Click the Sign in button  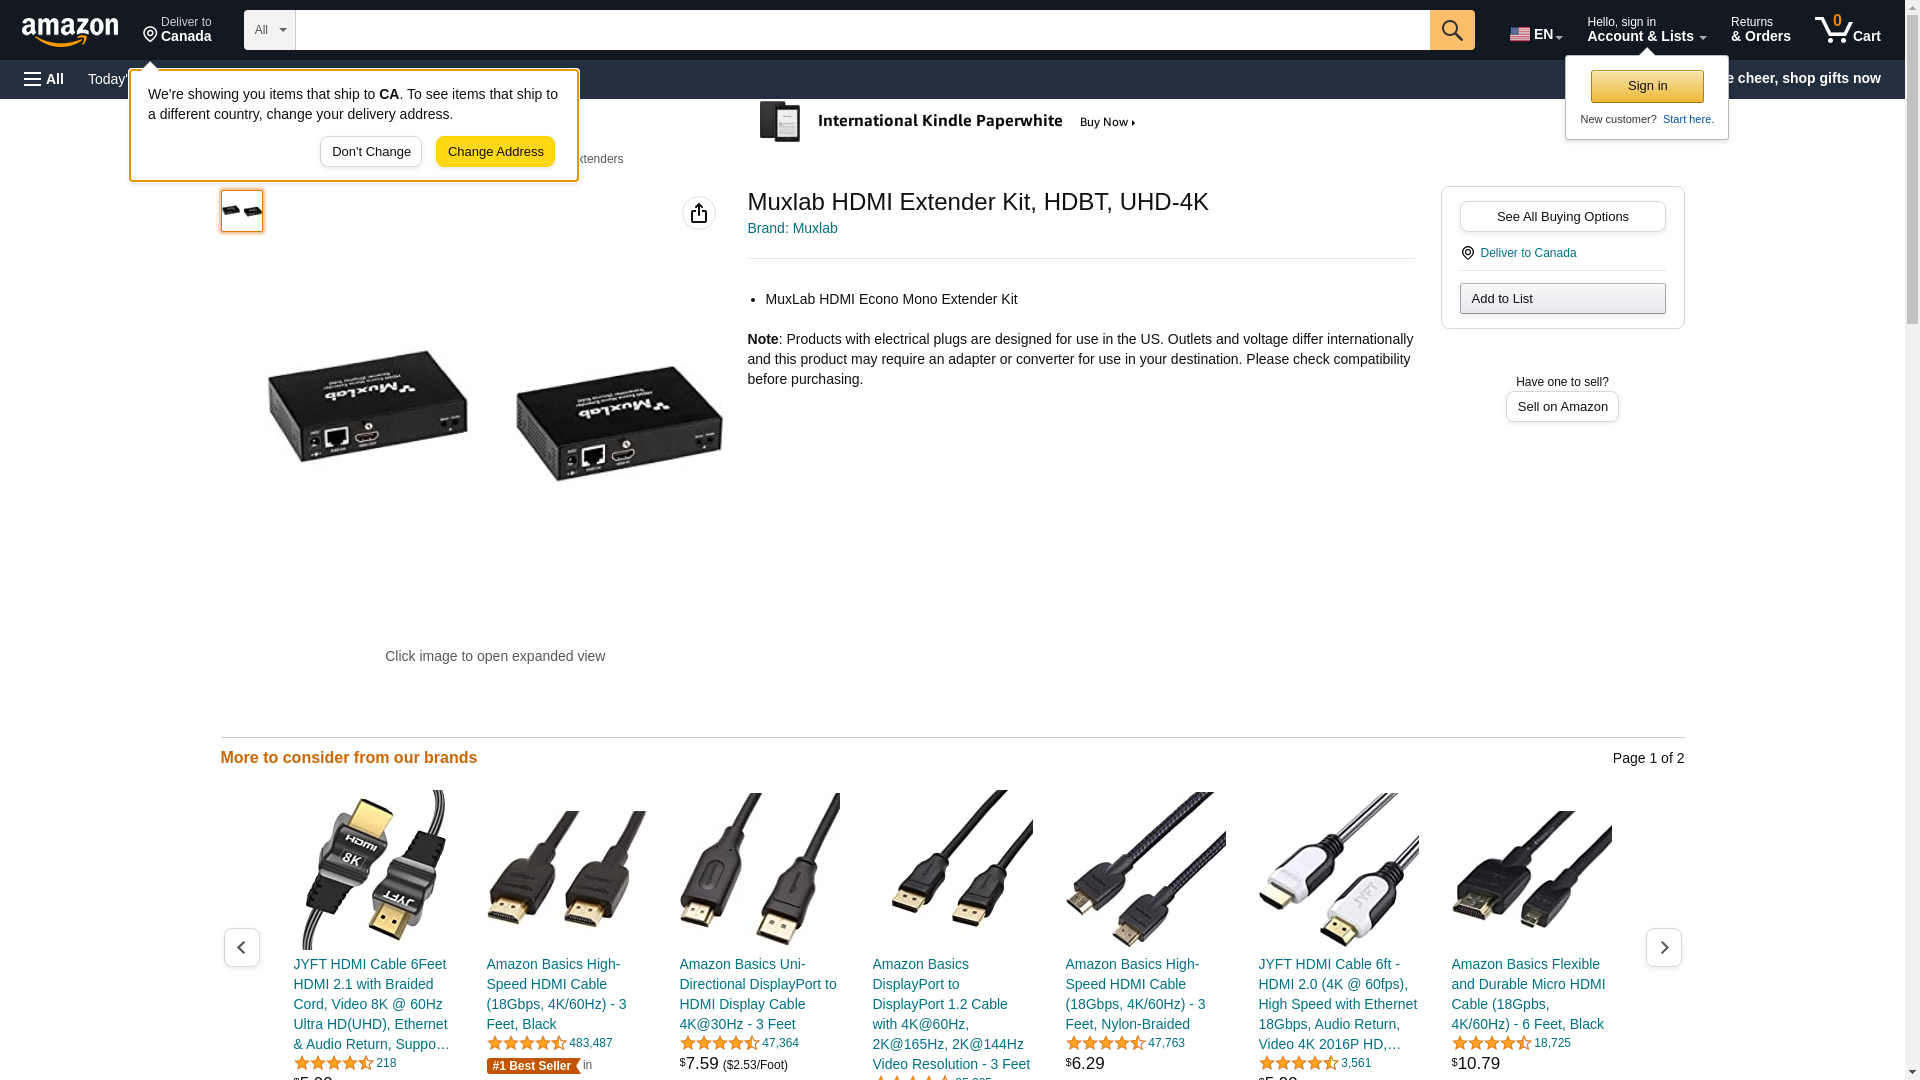pos(1647,86)
